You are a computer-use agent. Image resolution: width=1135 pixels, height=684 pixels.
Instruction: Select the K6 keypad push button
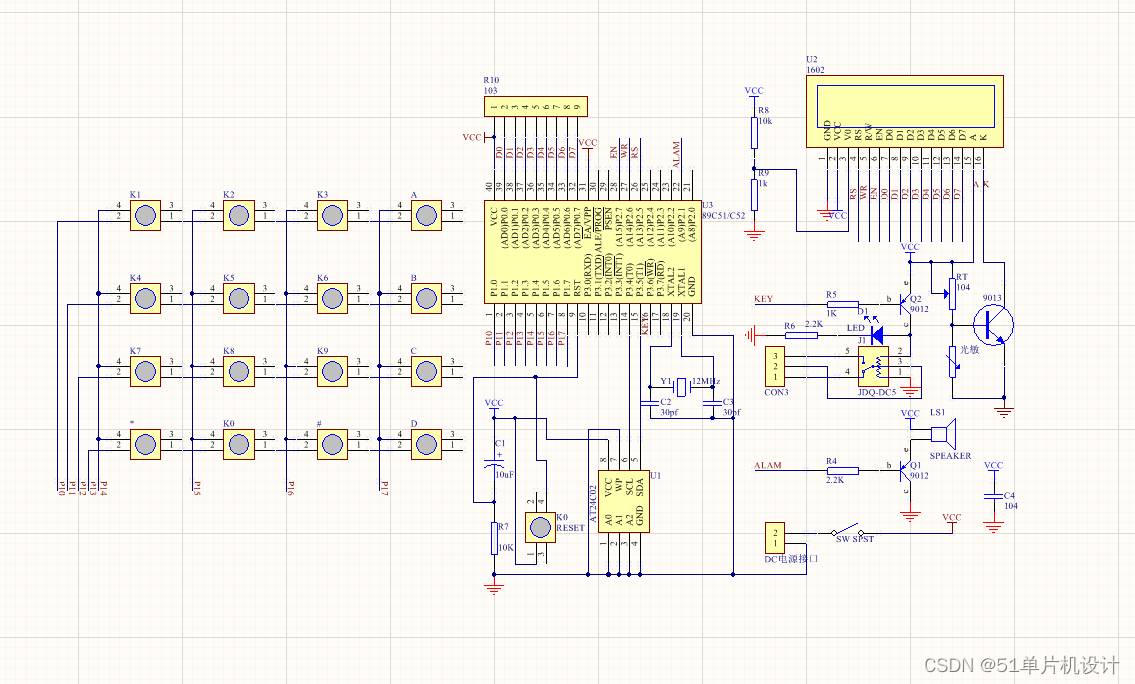(332, 298)
